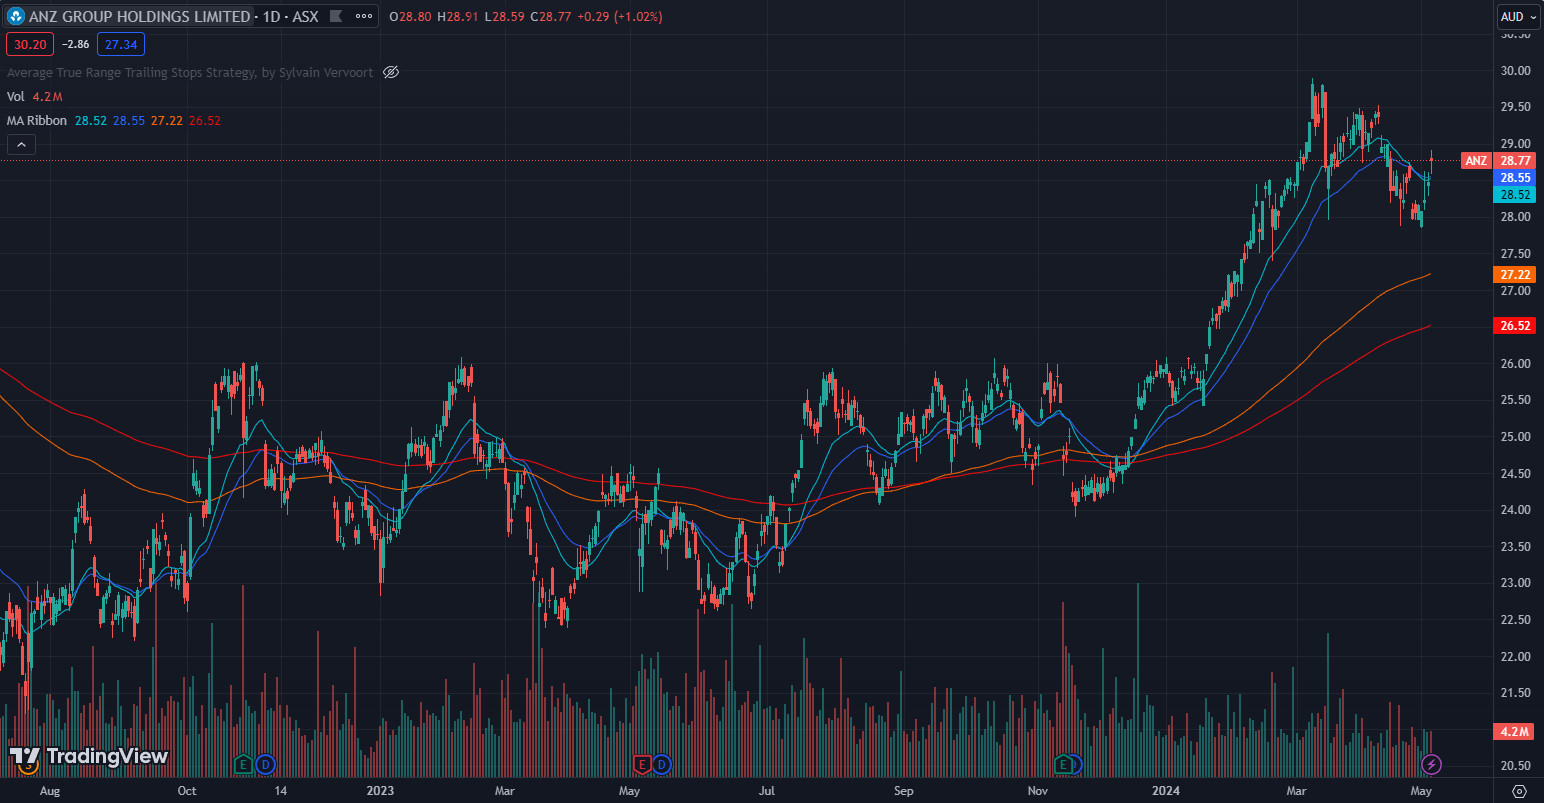Select the Vol indicator legend label

[x=16, y=96]
